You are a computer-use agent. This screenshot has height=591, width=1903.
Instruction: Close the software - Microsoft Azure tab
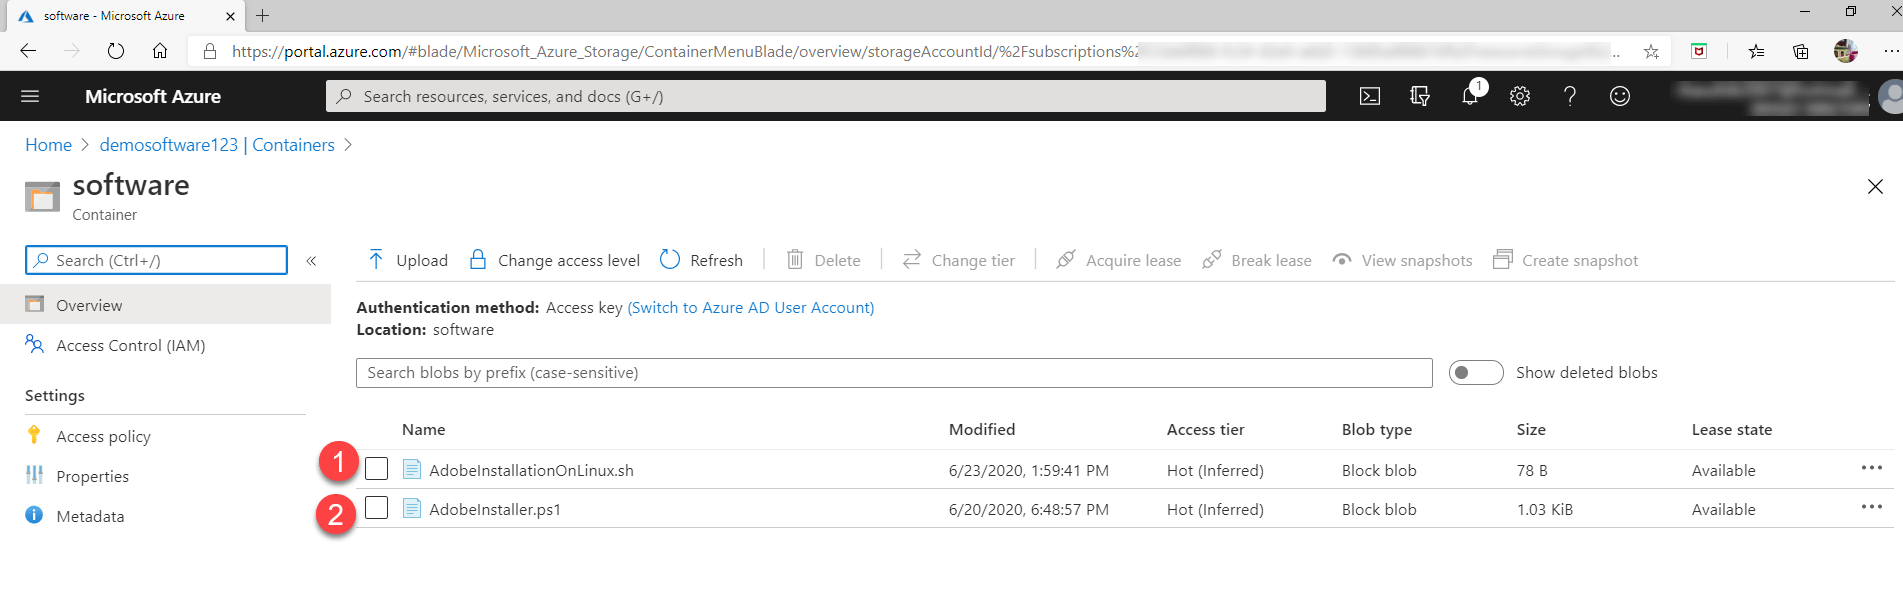coord(230,16)
